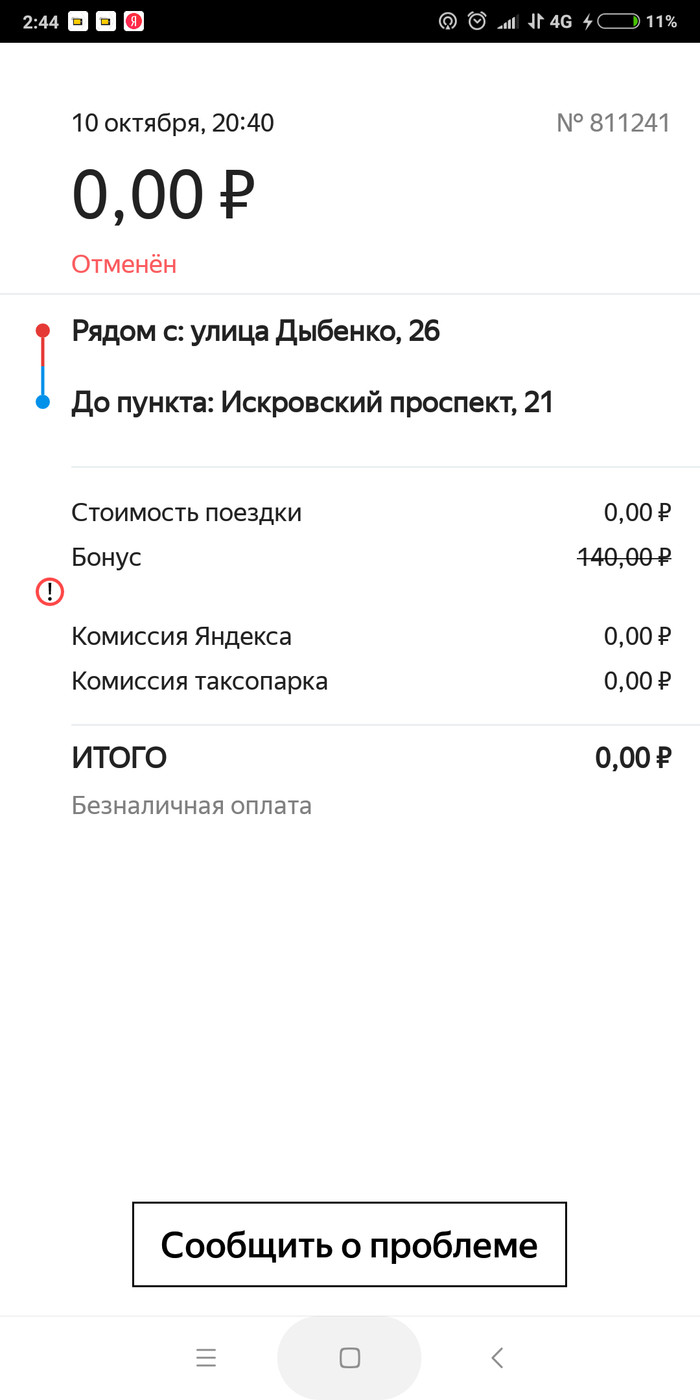Tap the hotspot status icon
The image size is (700, 1400).
[x=448, y=21]
